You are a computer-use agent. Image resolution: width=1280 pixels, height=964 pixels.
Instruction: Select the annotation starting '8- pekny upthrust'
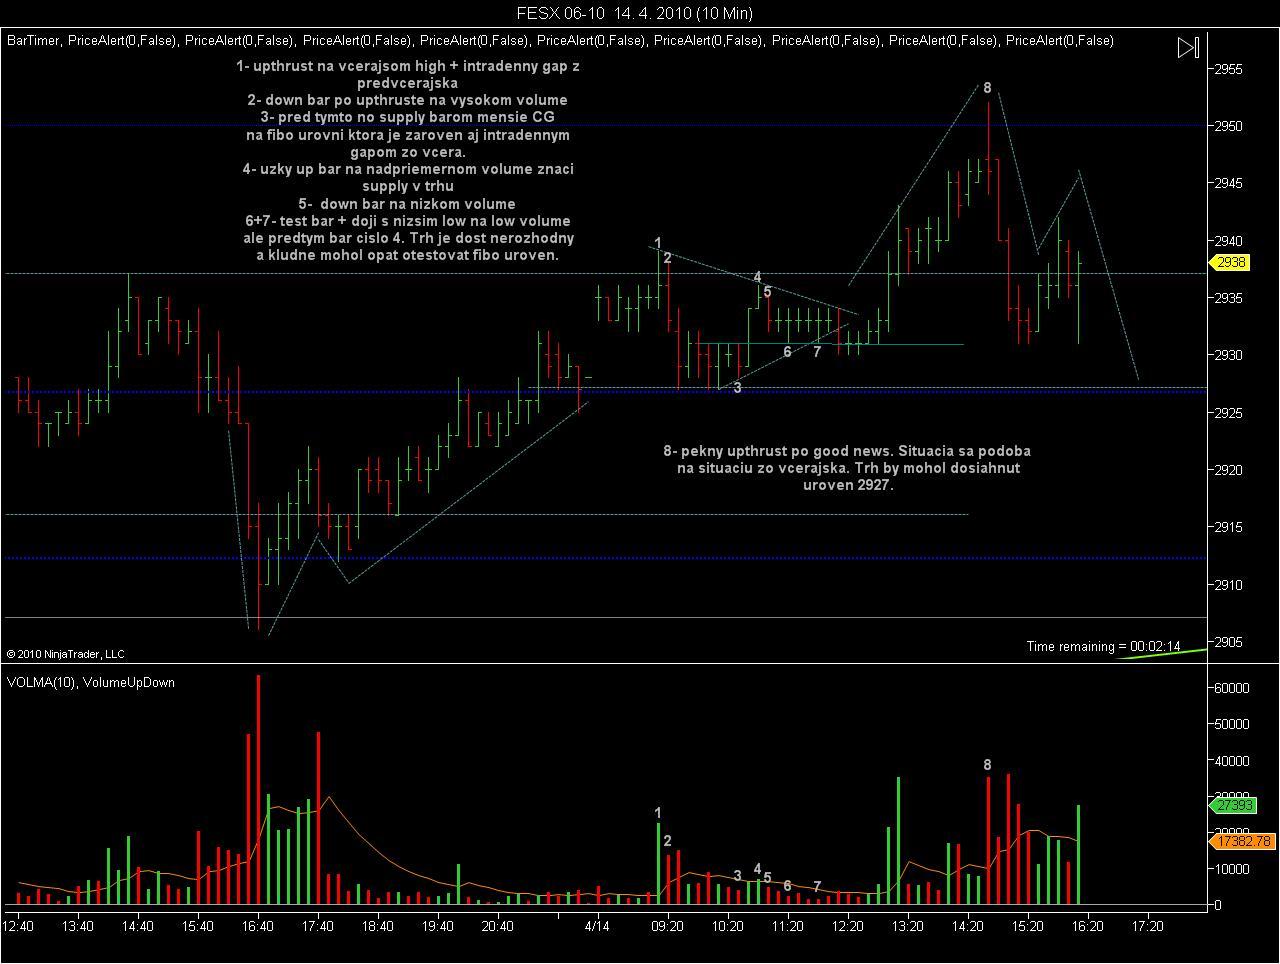(847, 468)
